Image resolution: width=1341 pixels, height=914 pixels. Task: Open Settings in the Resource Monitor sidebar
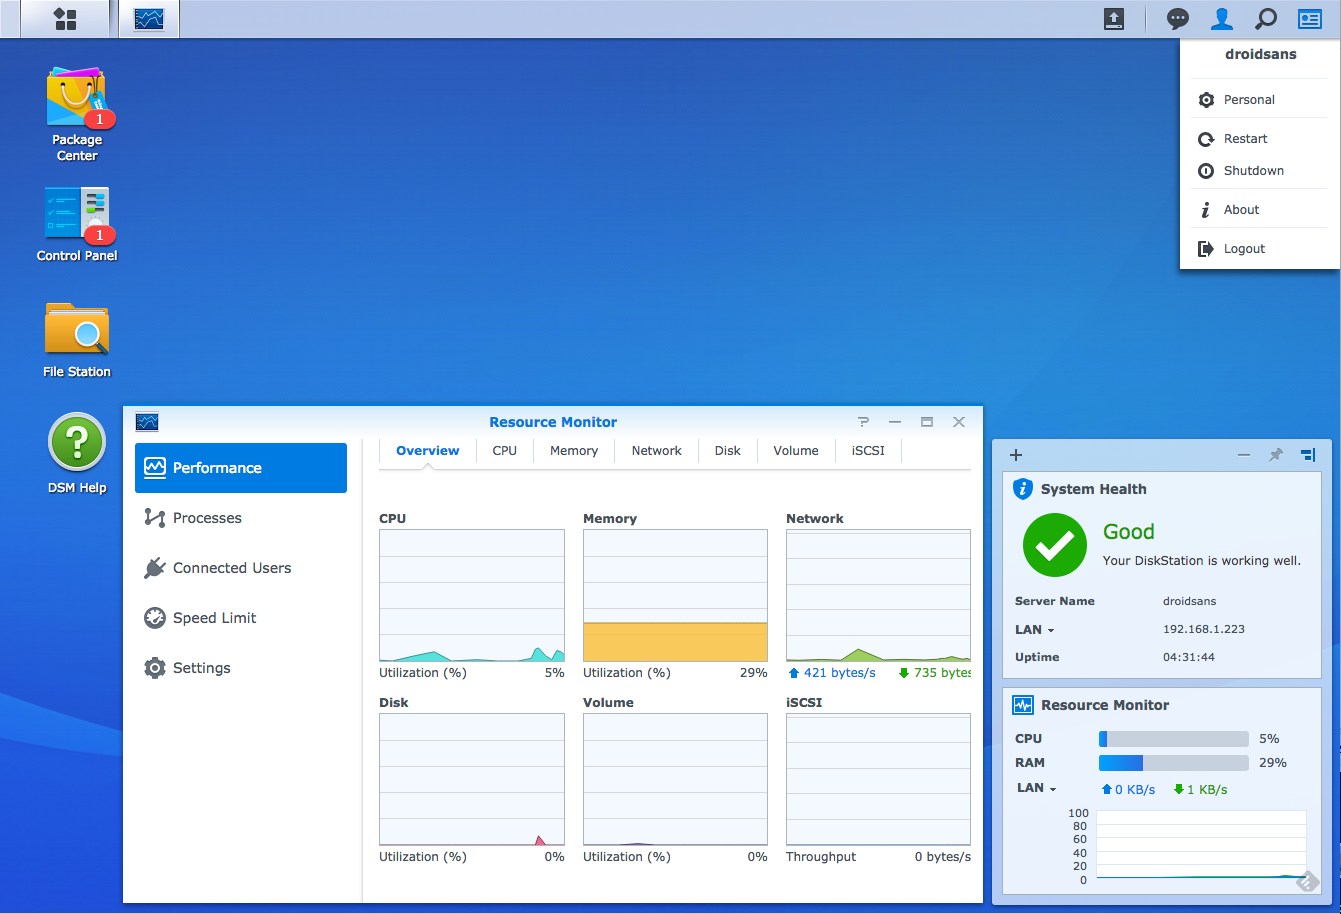click(241, 668)
